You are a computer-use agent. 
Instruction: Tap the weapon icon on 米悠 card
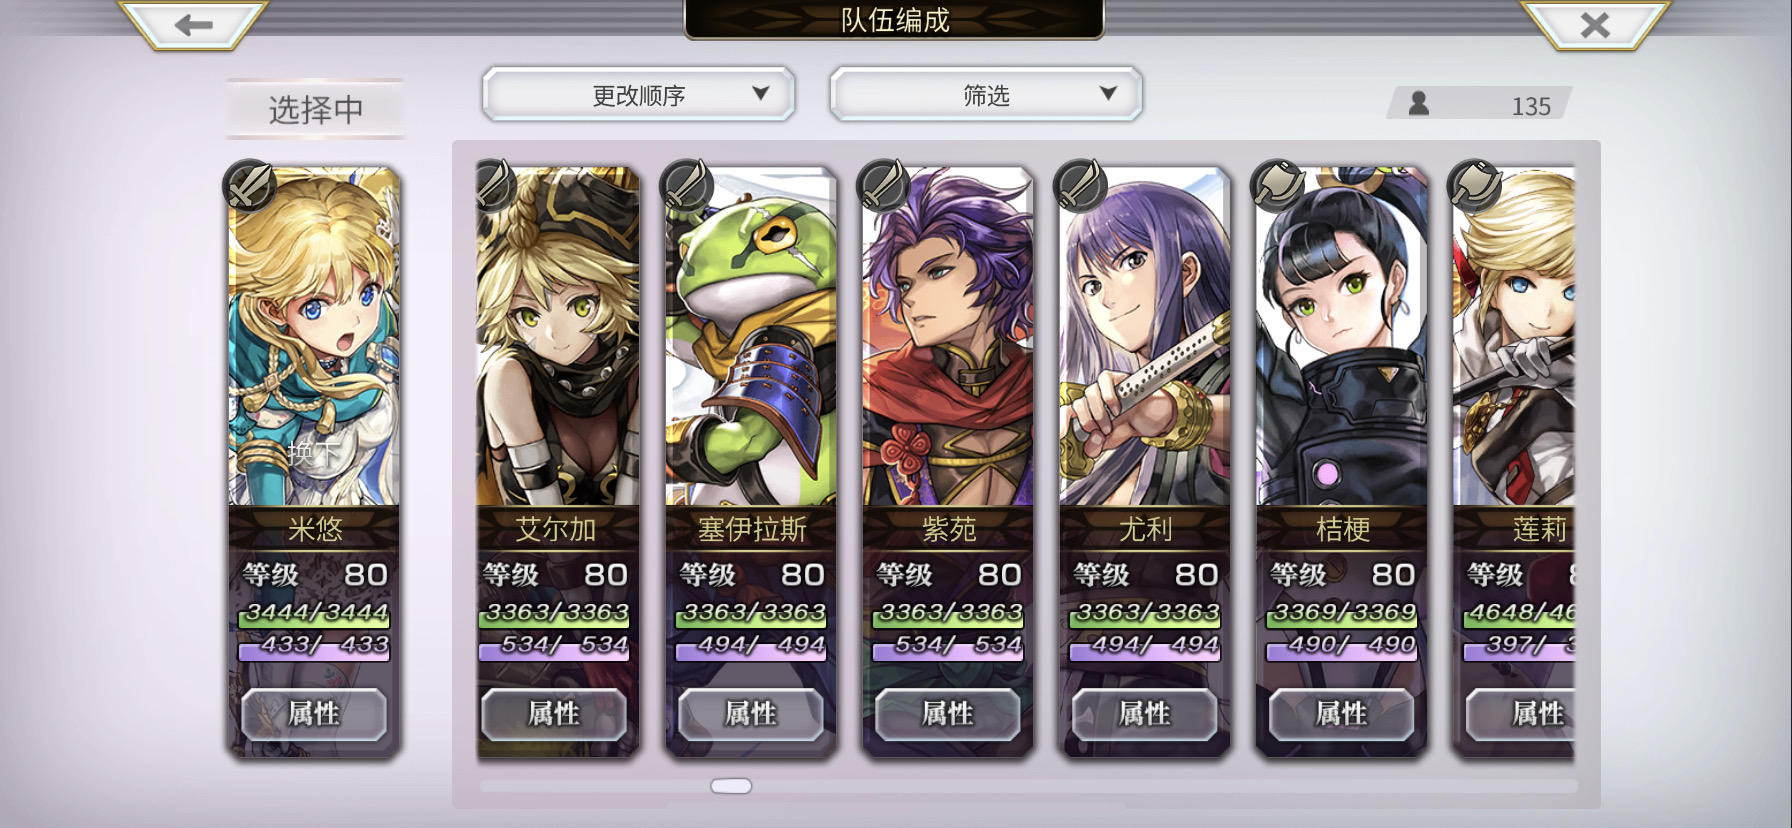(249, 185)
